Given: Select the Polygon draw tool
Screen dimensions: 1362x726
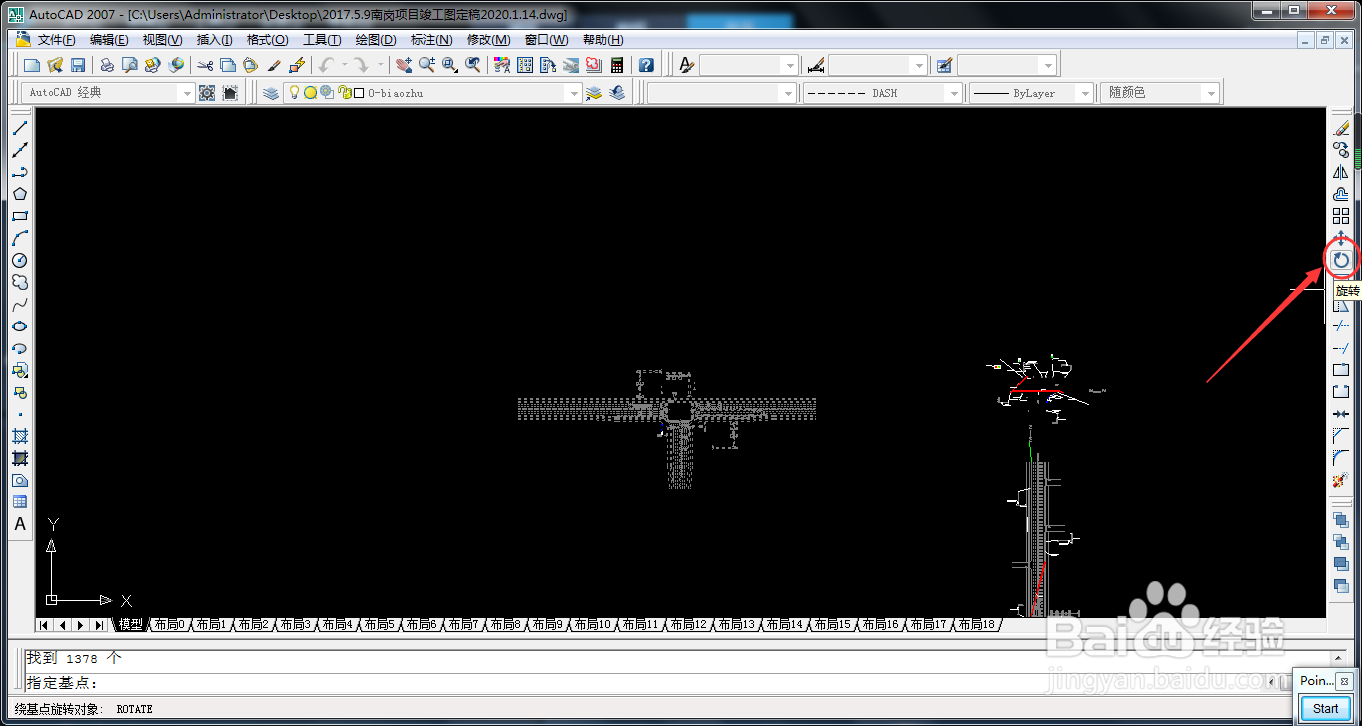Looking at the screenshot, I should pos(20,194).
